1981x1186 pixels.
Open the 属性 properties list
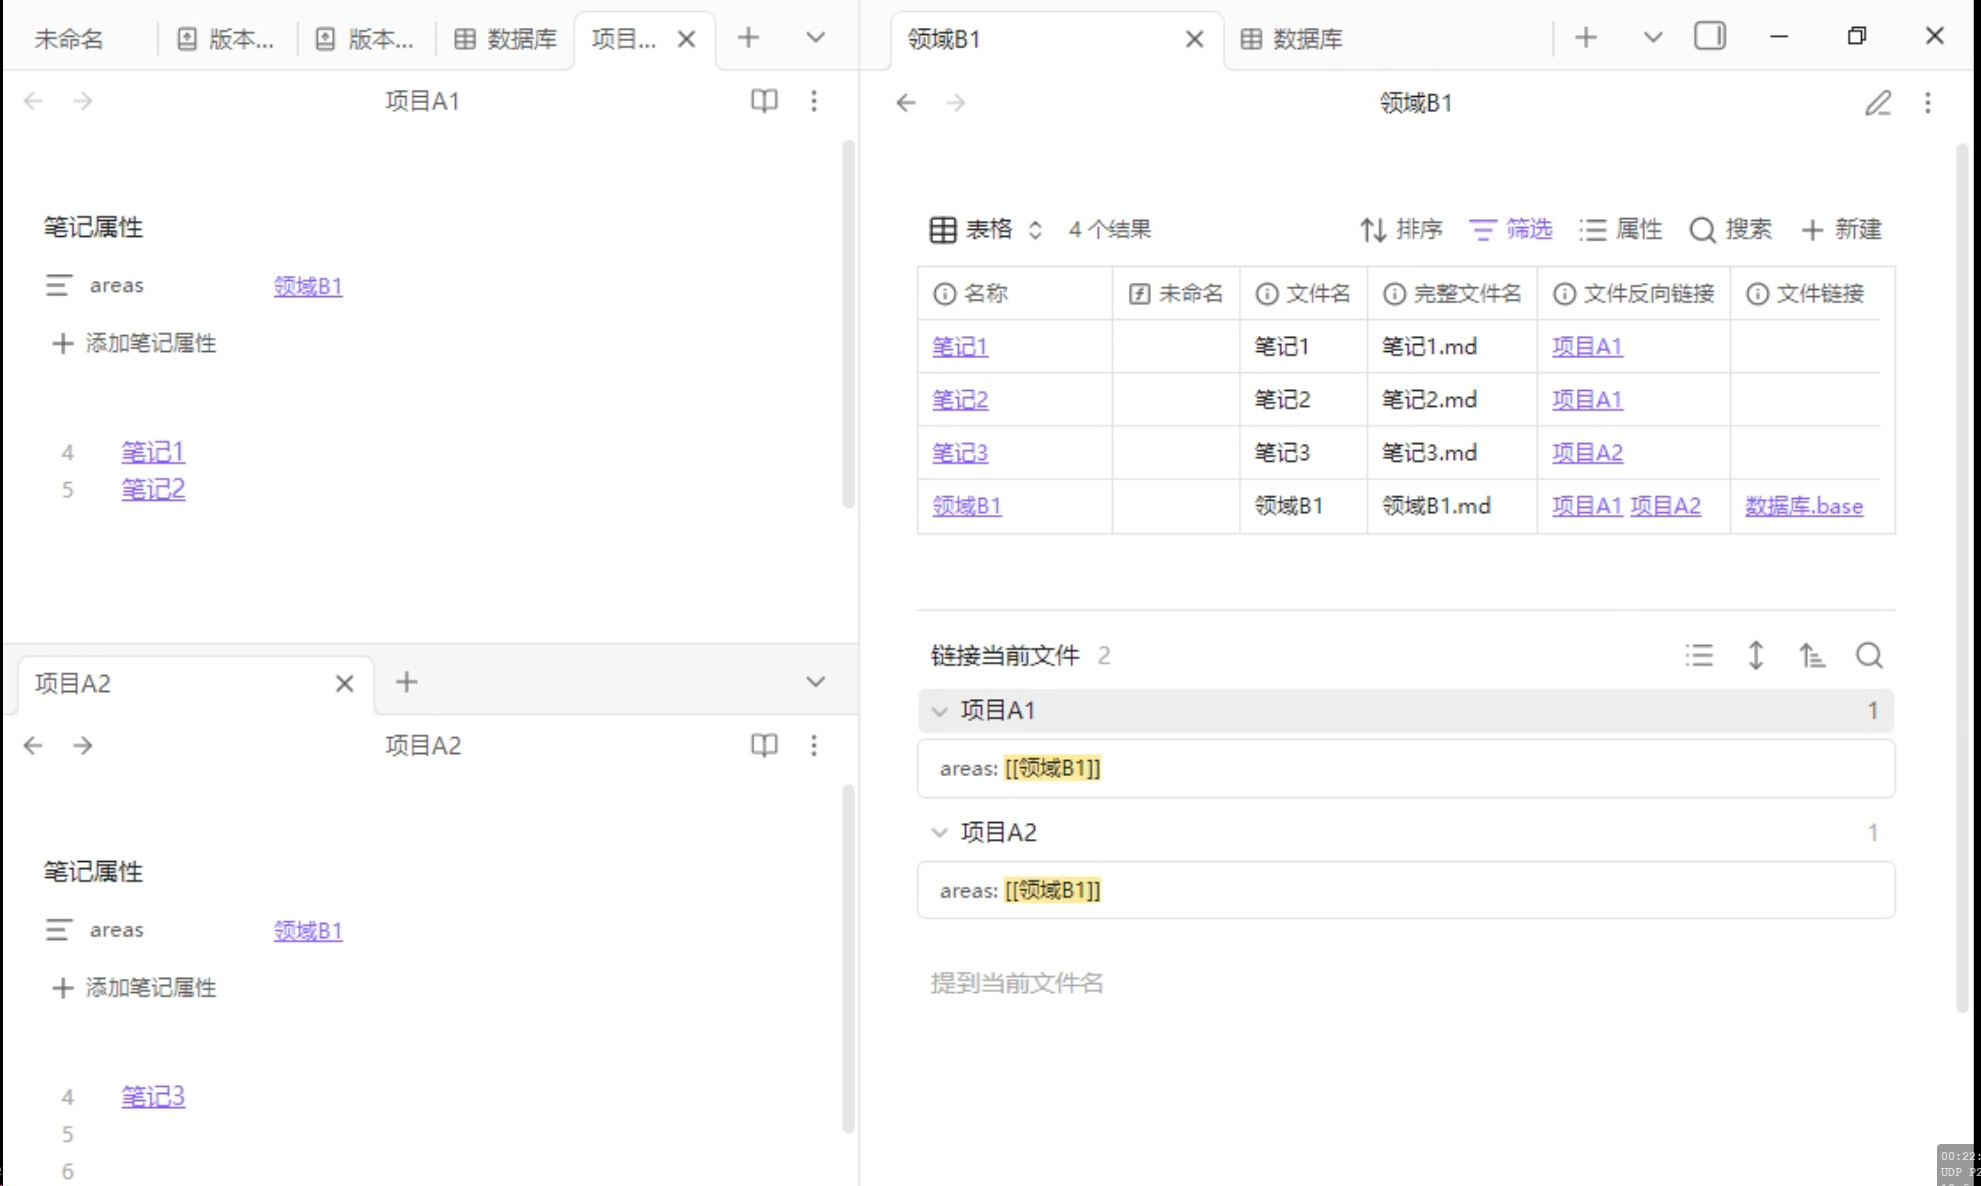pyautogui.click(x=1621, y=230)
